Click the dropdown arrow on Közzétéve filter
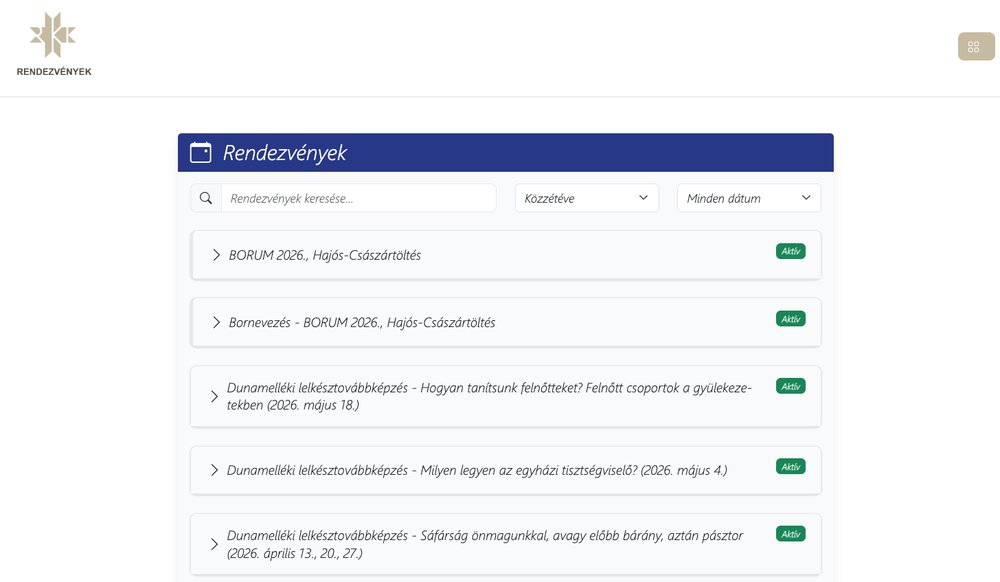Image resolution: width=1000 pixels, height=582 pixels. click(x=644, y=197)
